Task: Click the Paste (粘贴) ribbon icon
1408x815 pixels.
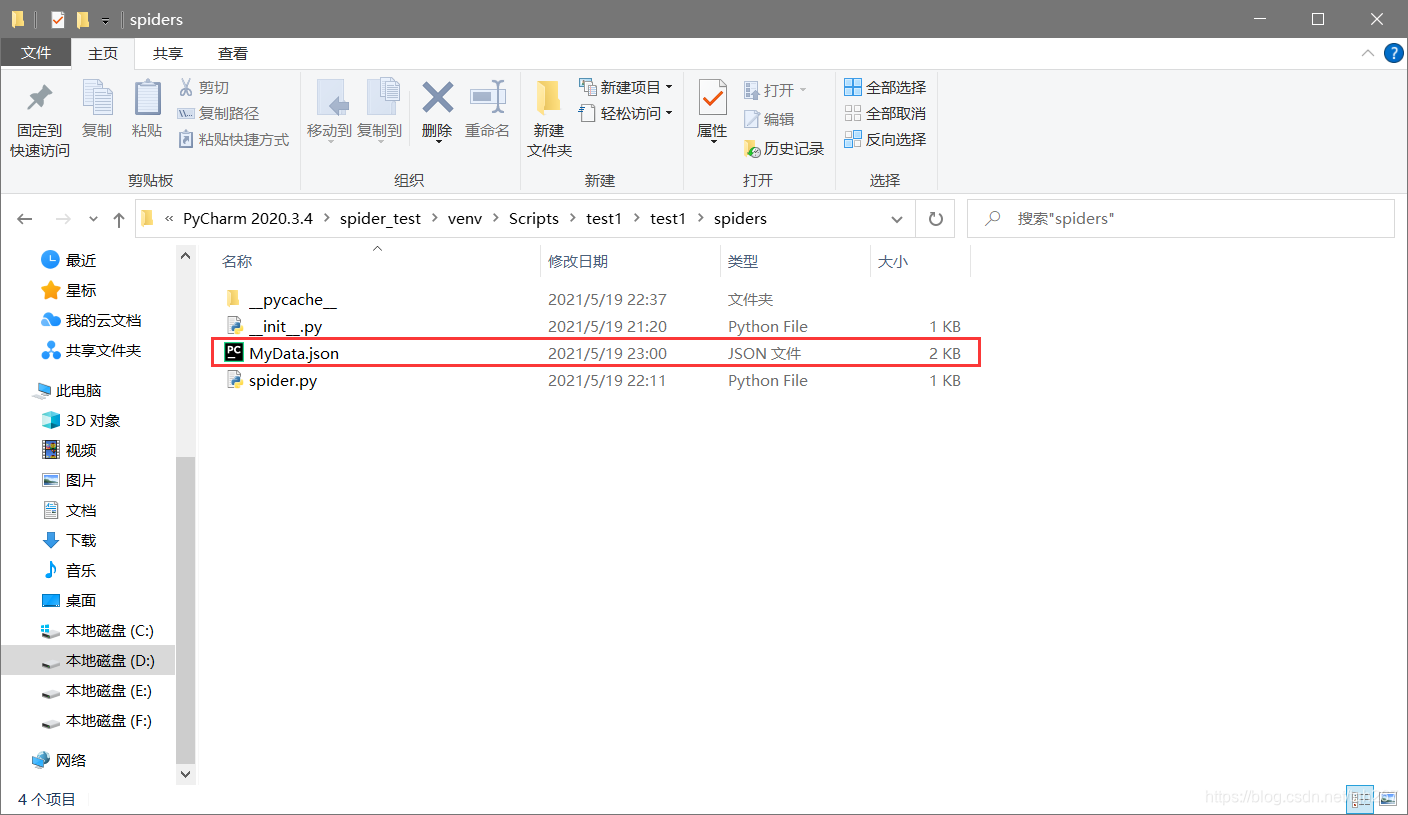Action: tap(147, 98)
